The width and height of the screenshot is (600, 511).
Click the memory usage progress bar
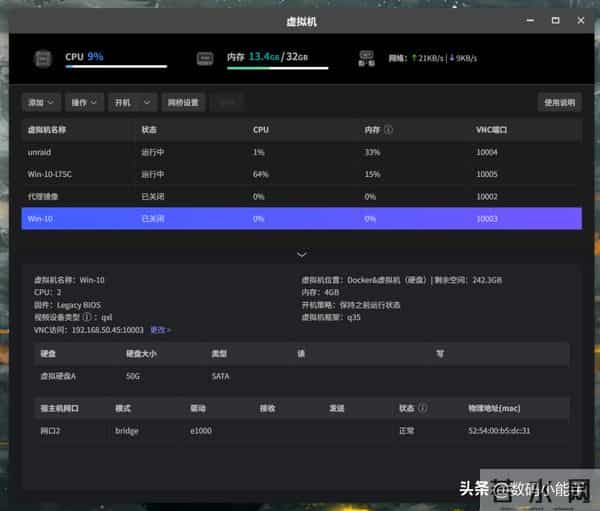click(277, 68)
